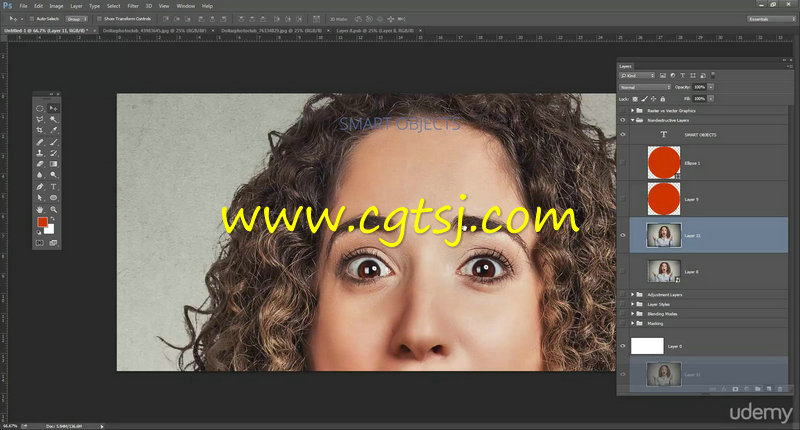Select the Blur tool
Image resolution: width=800 pixels, height=430 pixels.
[40, 175]
